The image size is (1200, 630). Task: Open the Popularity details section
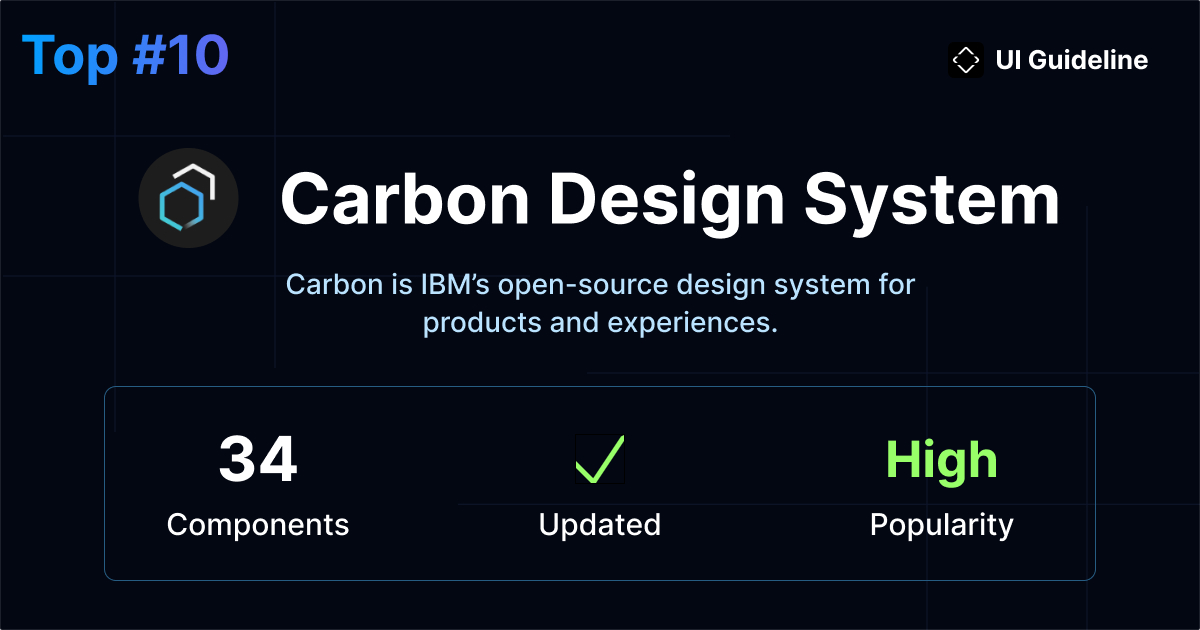coord(941,524)
